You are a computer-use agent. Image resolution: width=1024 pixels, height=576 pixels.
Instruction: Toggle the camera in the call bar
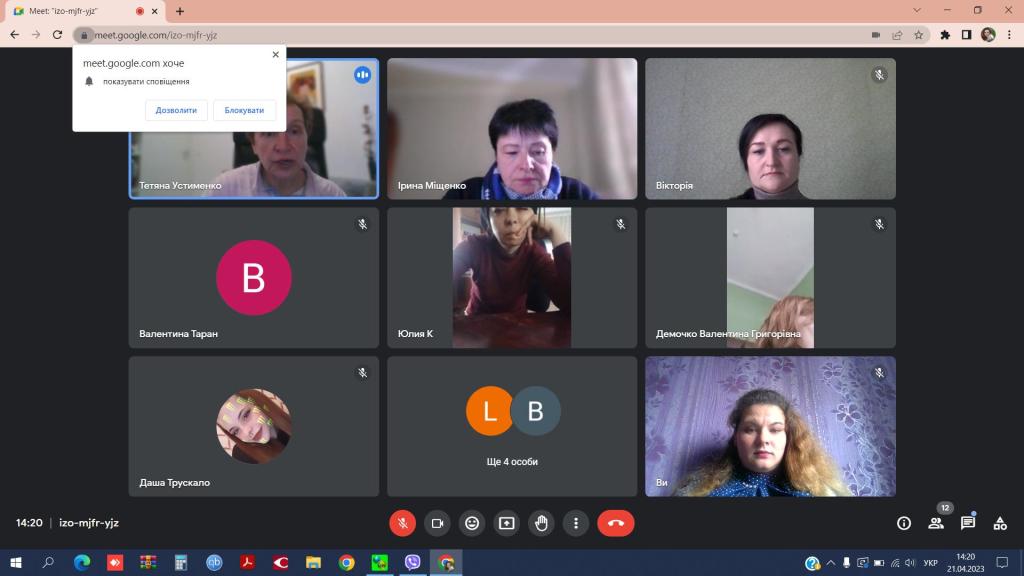[437, 523]
